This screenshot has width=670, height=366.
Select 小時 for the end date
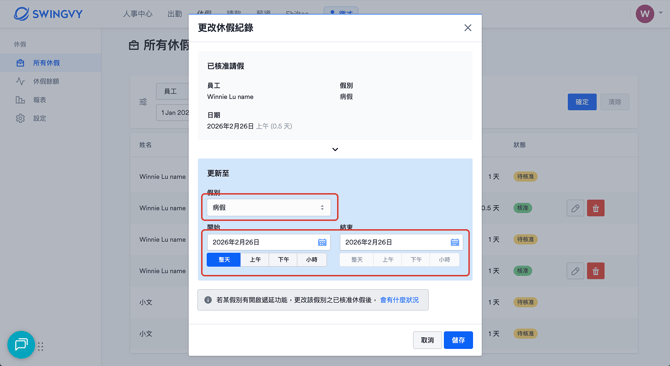[444, 260]
